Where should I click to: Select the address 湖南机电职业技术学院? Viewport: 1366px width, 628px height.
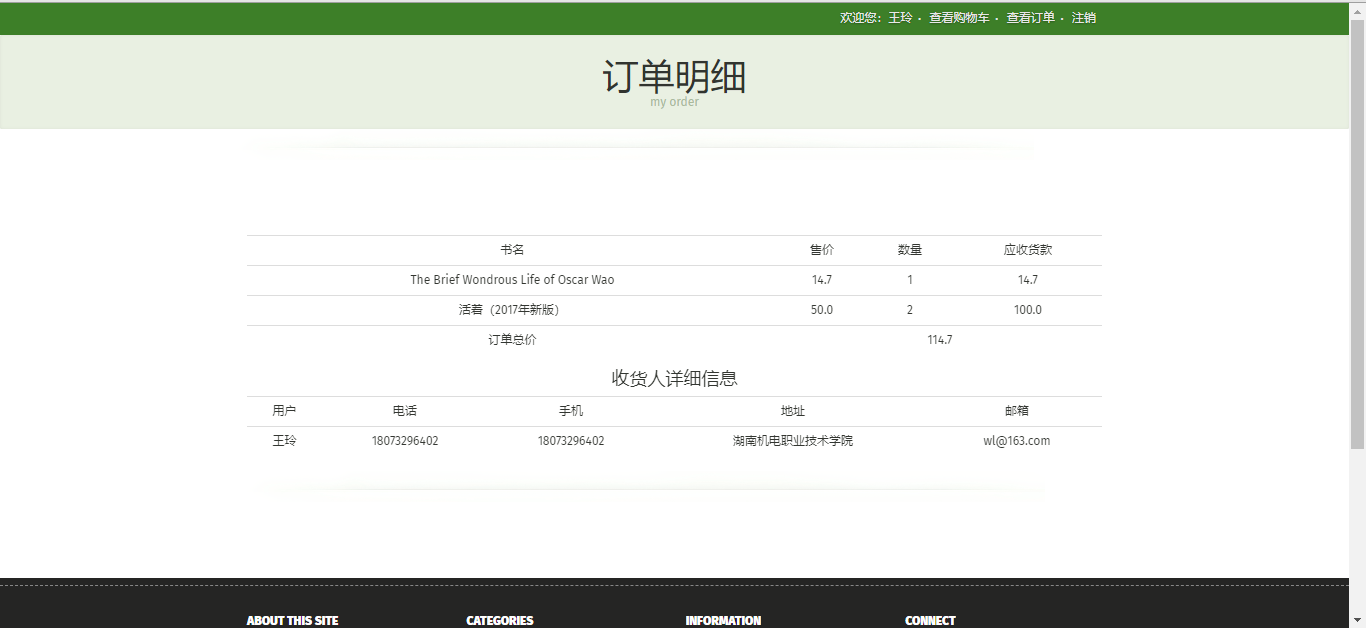[793, 441]
